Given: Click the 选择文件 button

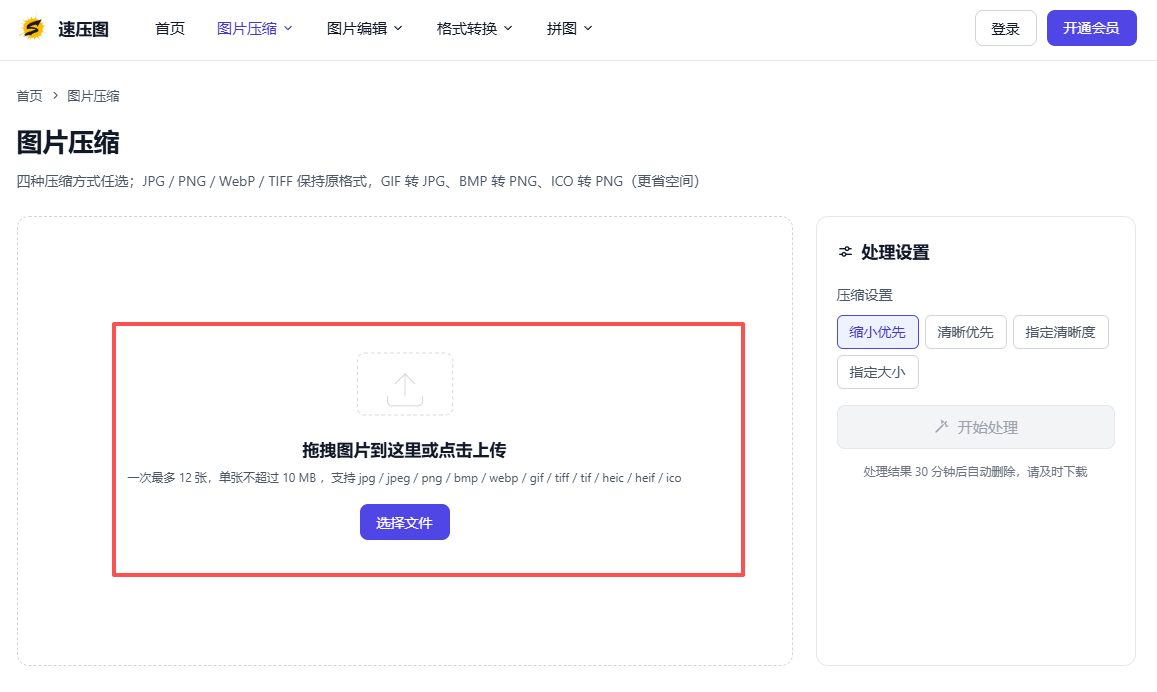Looking at the screenshot, I should (404, 522).
